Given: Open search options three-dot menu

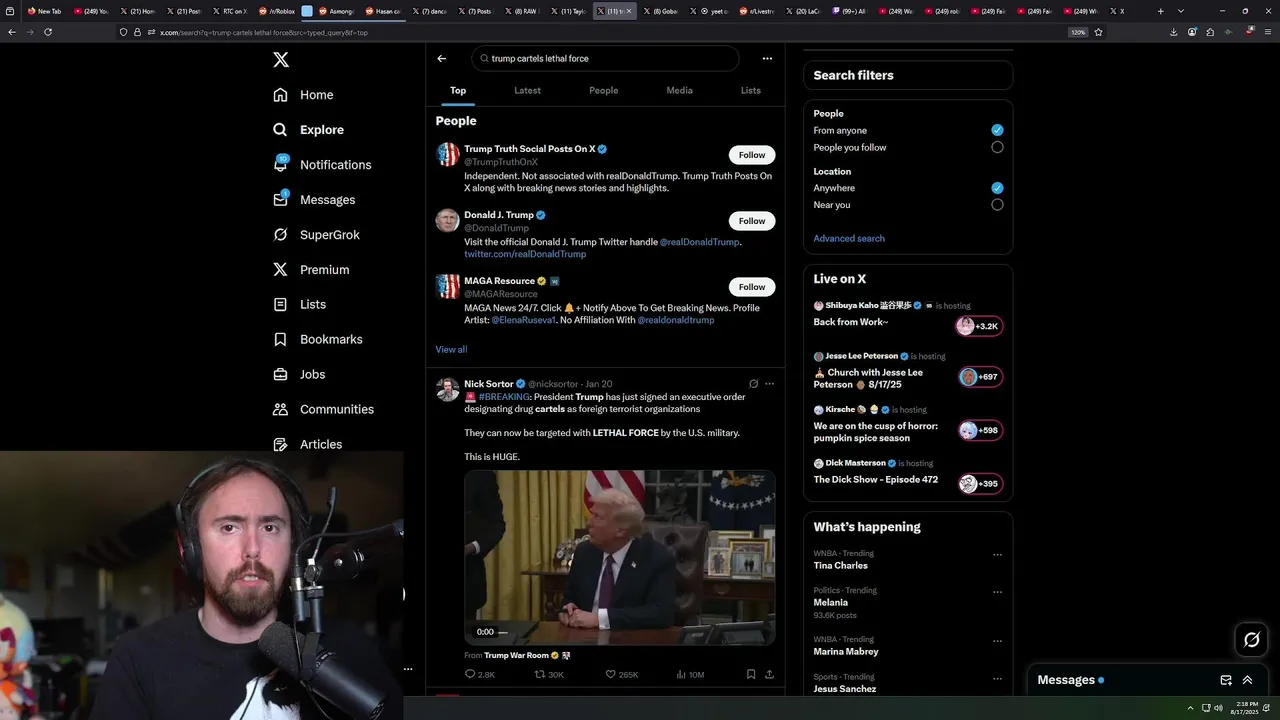Looking at the screenshot, I should (x=767, y=58).
